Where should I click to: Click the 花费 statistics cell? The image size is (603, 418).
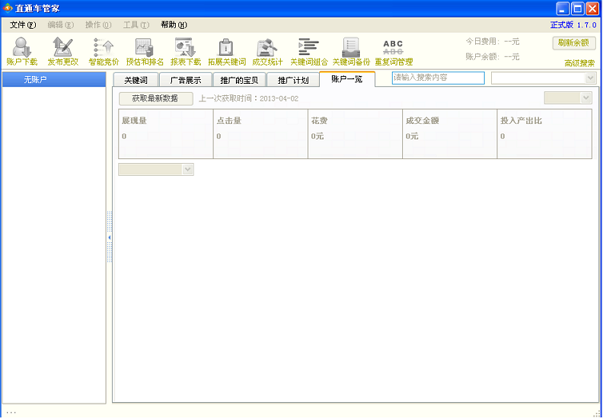(355, 134)
